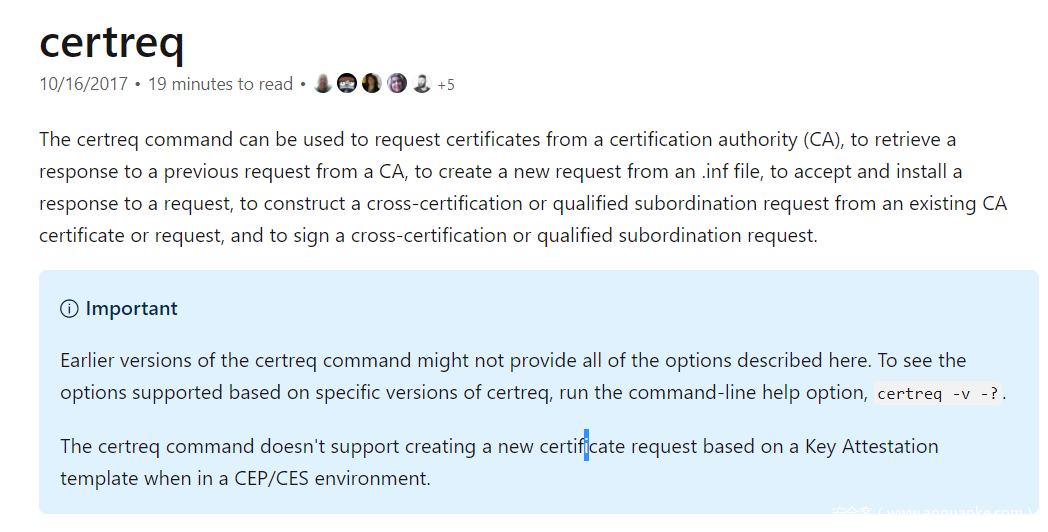Click "qualified subordination request." ending the intro

[x=677, y=235]
